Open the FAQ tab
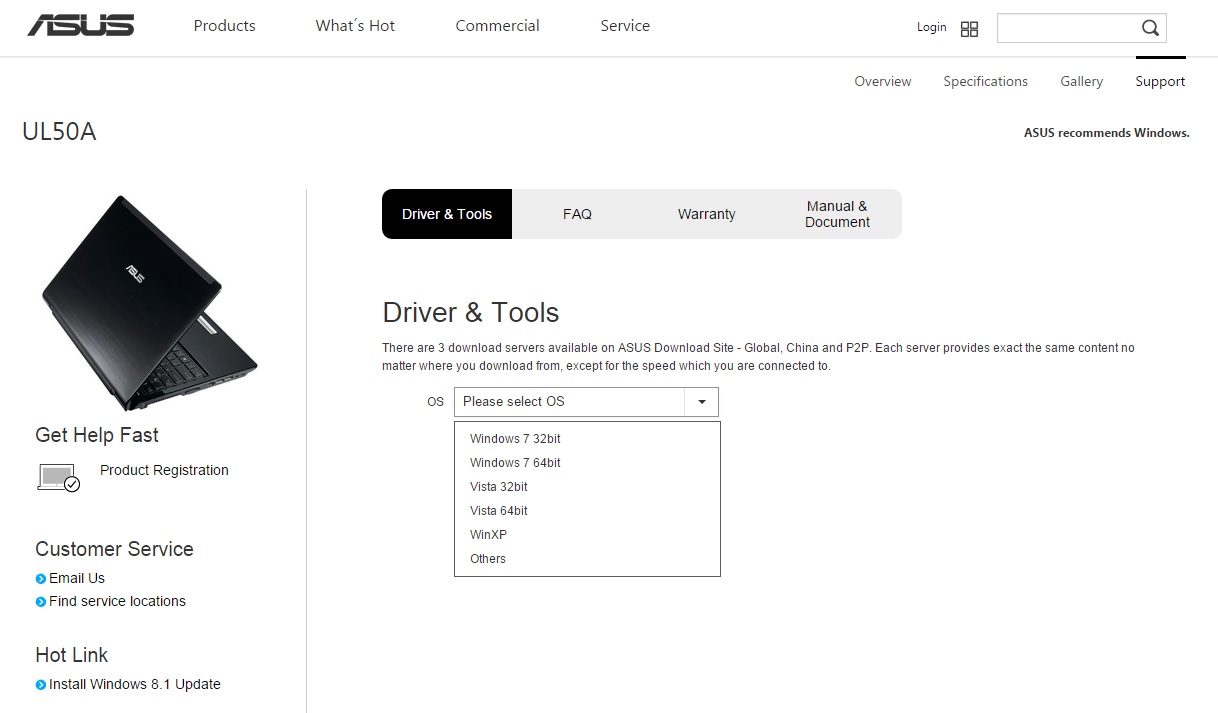The width and height of the screenshot is (1218, 713). (x=577, y=214)
